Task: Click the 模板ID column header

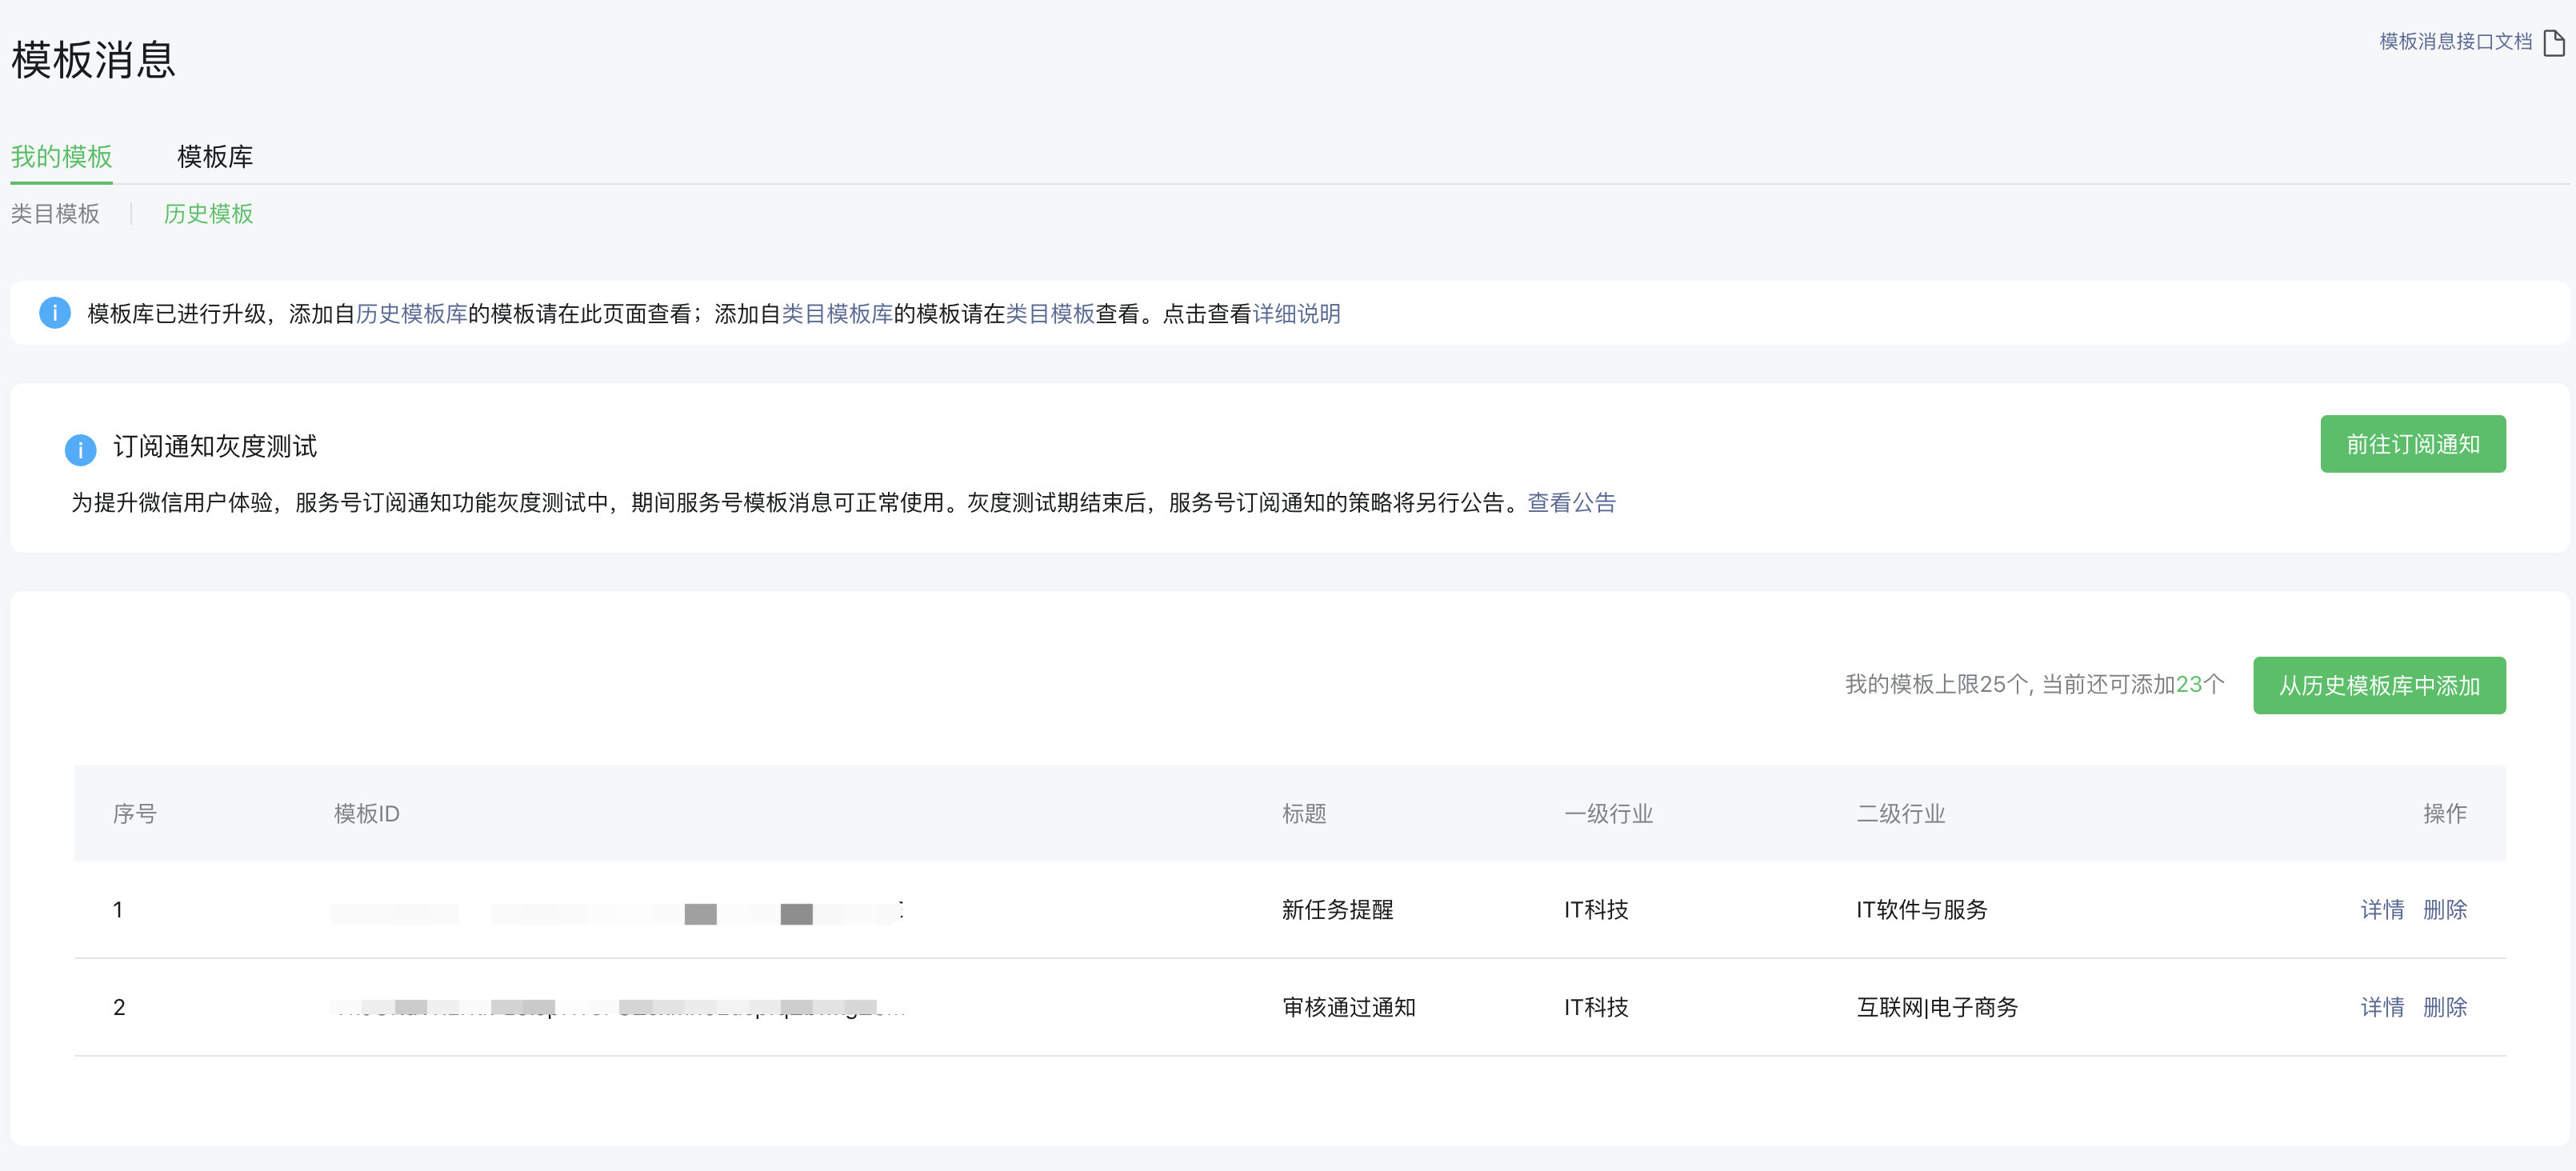Action: pos(366,814)
